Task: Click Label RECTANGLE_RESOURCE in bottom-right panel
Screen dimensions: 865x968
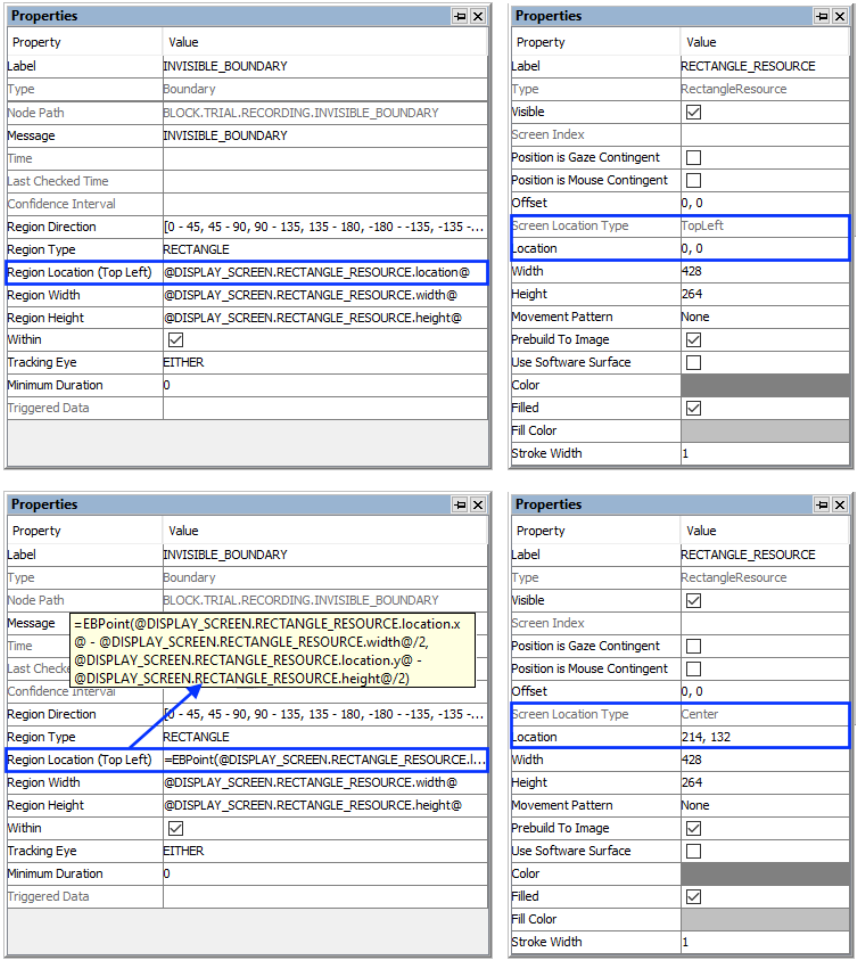Action: (765, 554)
